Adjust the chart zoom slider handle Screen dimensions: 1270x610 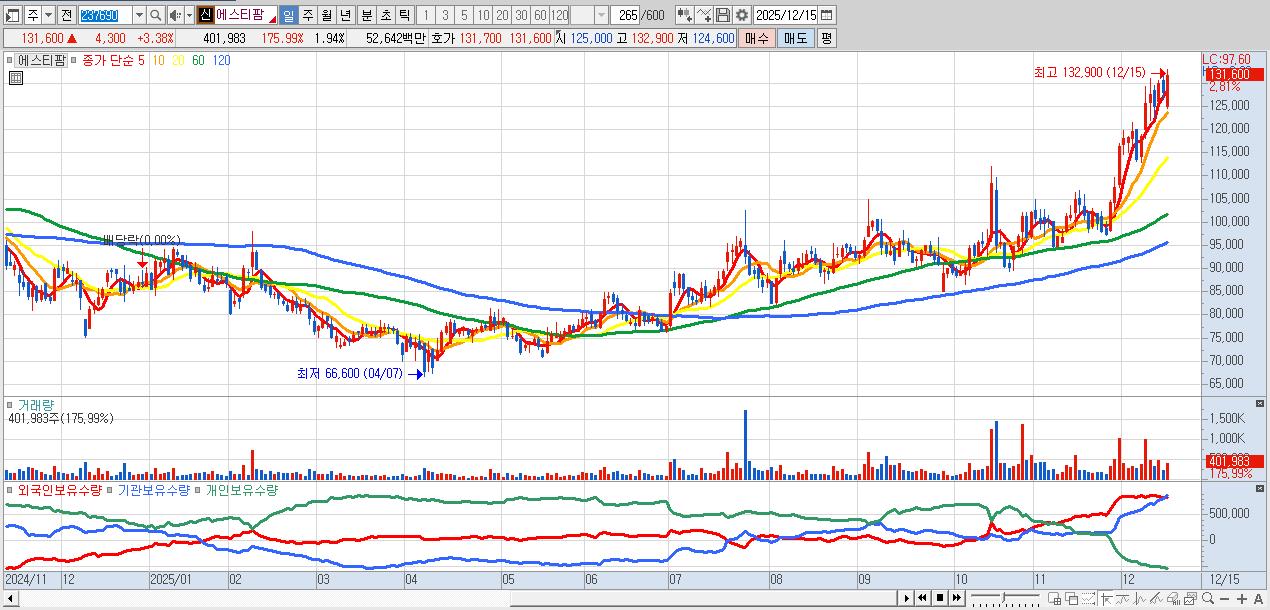1003,598
